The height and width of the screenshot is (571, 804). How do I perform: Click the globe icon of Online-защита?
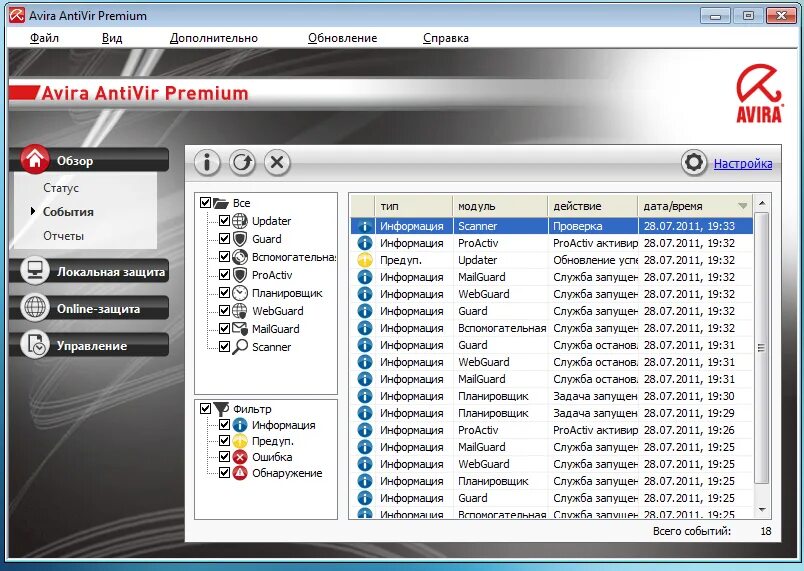[x=35, y=308]
